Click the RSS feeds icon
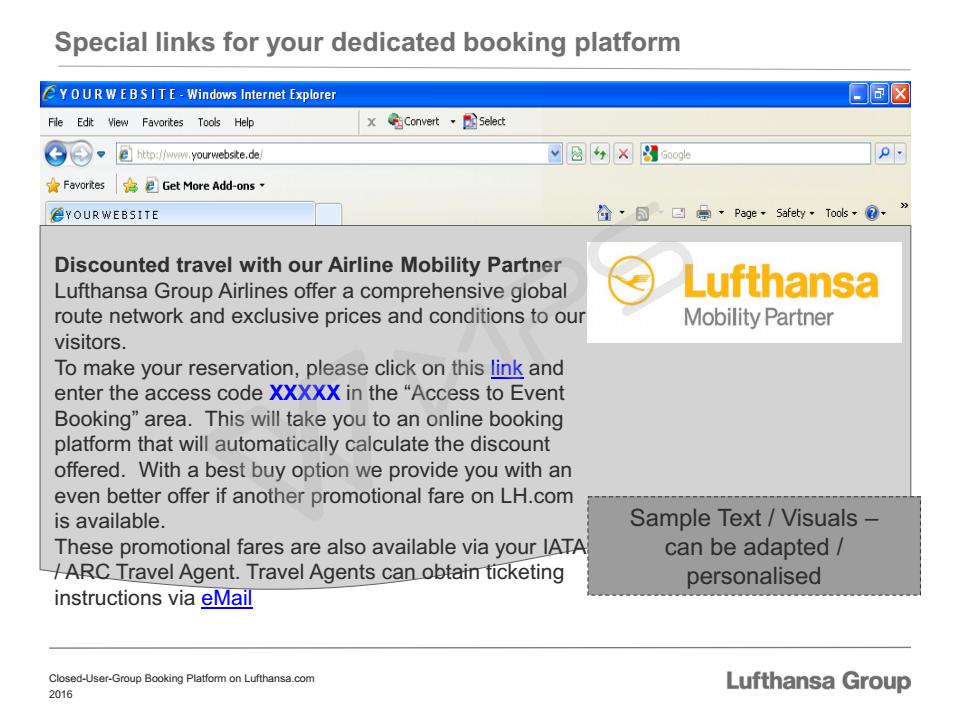 (642, 214)
